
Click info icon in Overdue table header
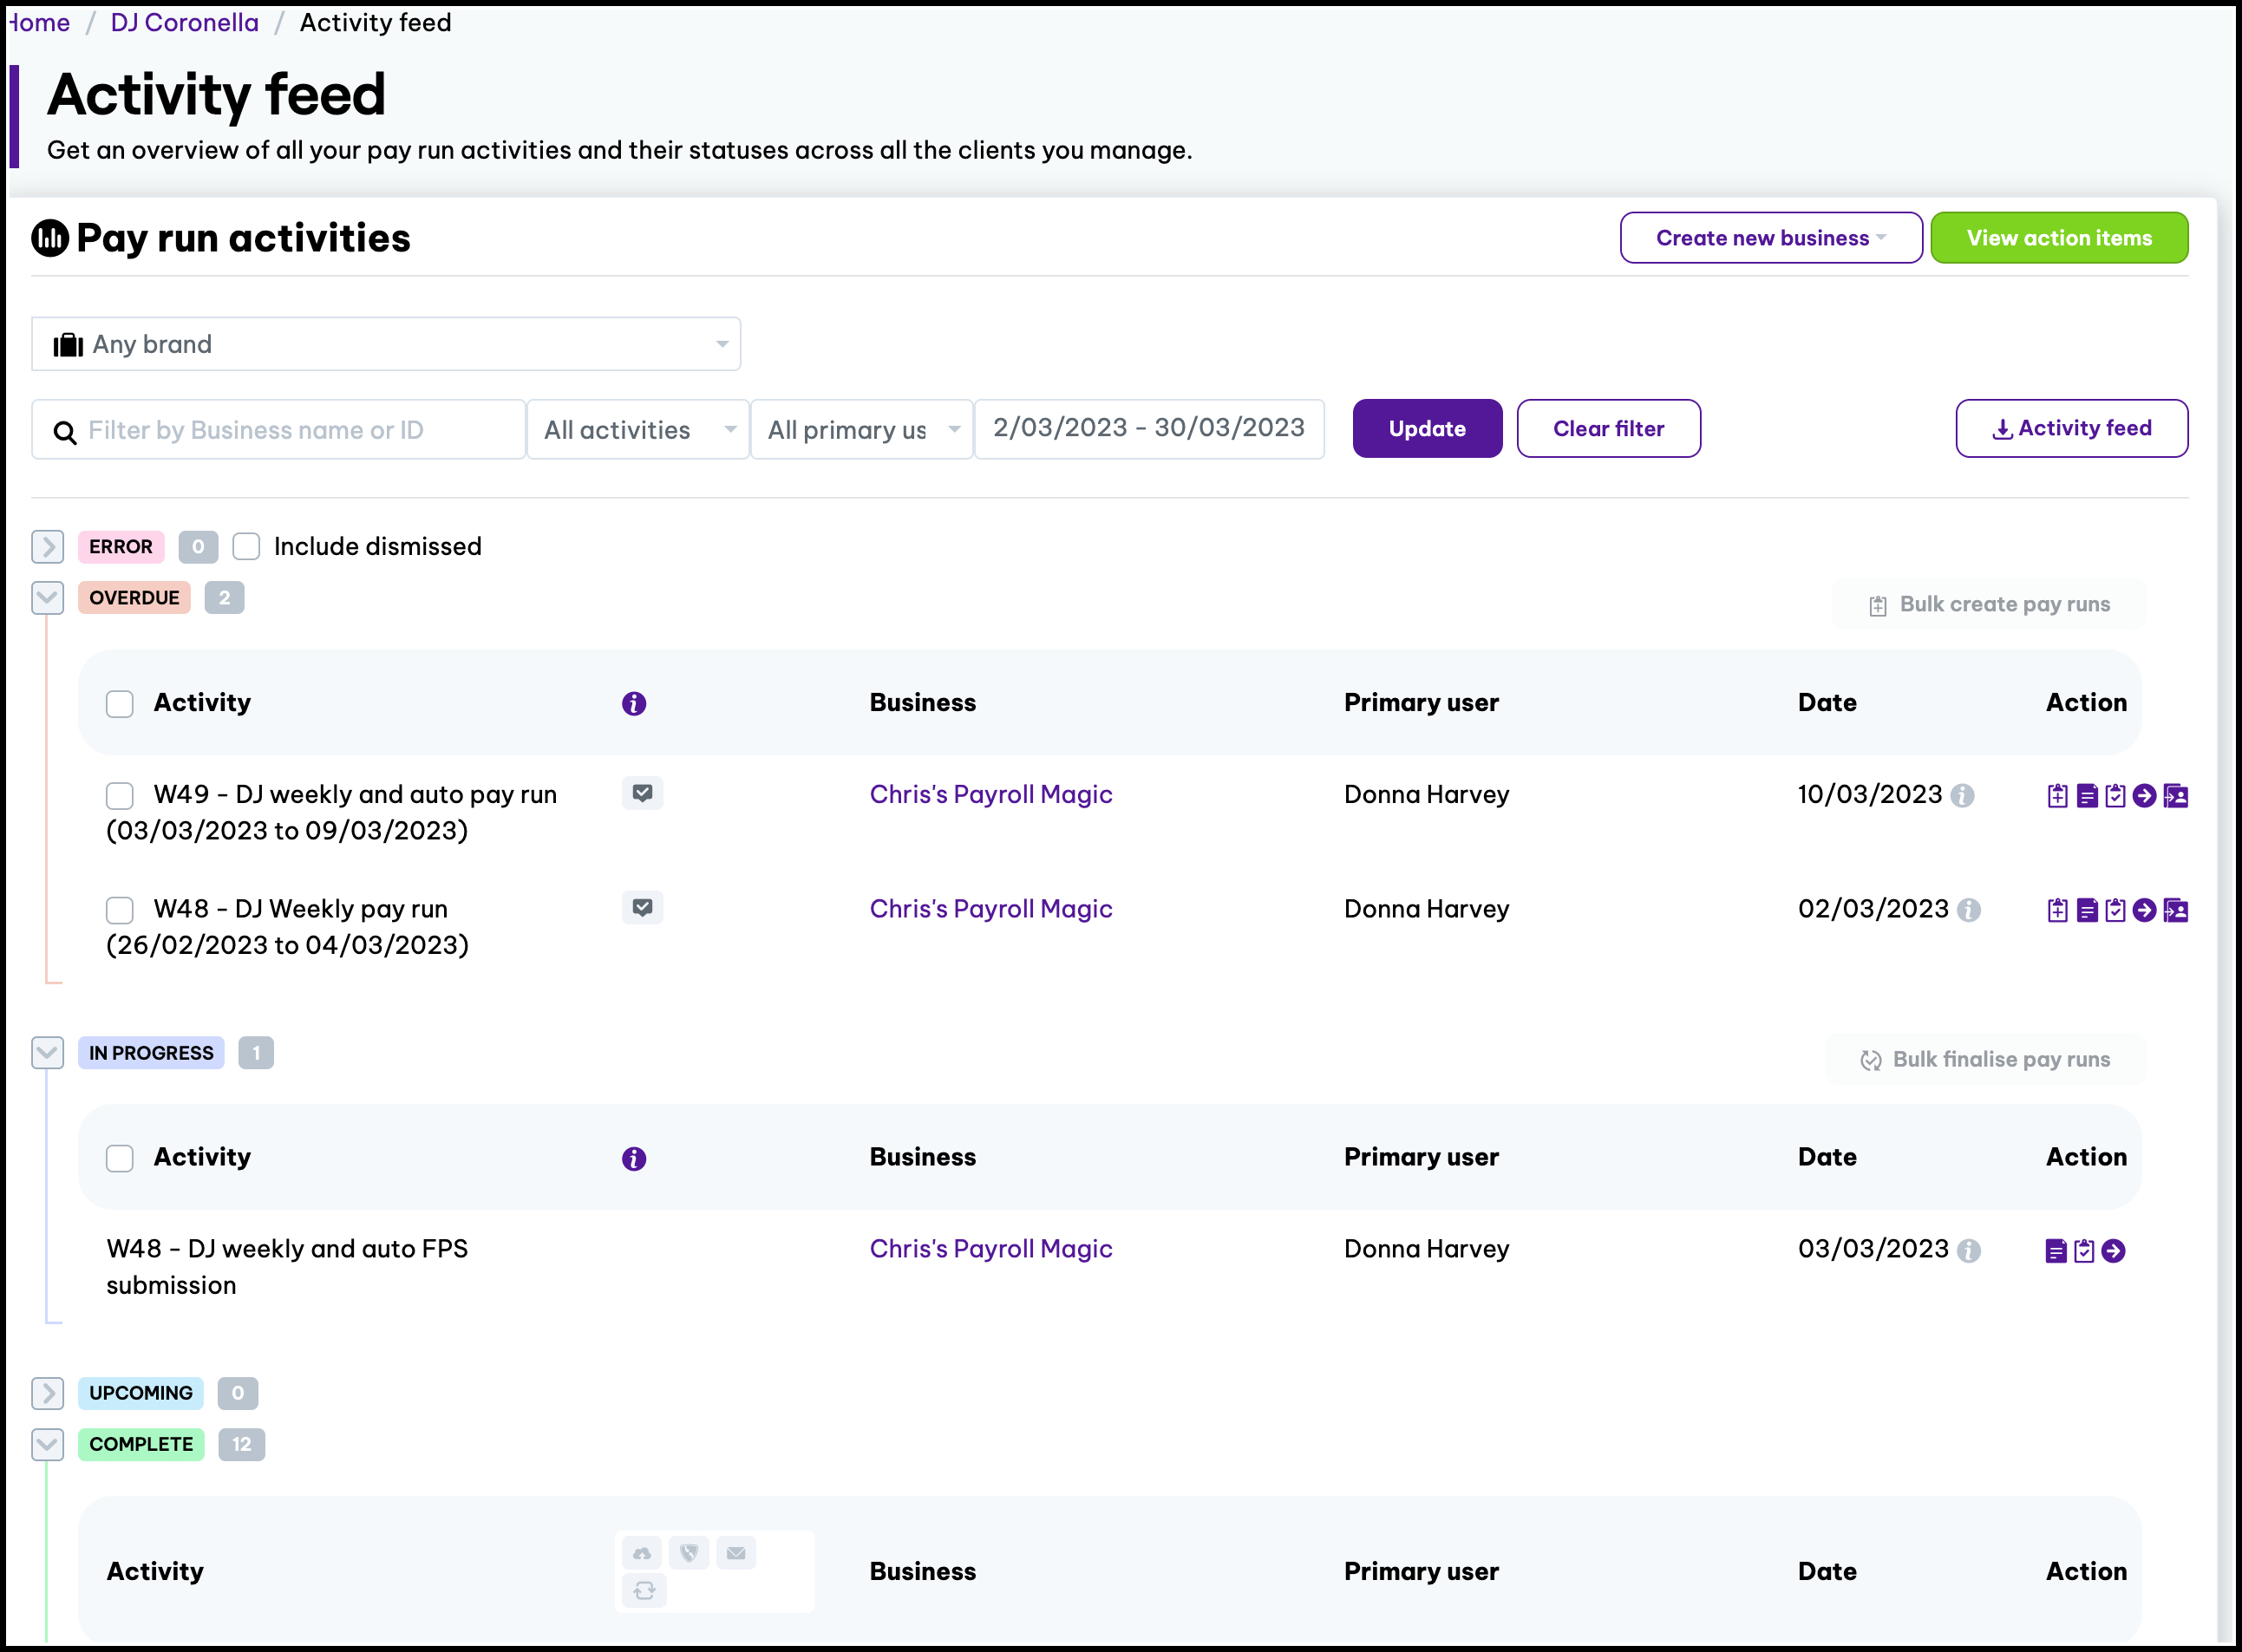(x=634, y=704)
